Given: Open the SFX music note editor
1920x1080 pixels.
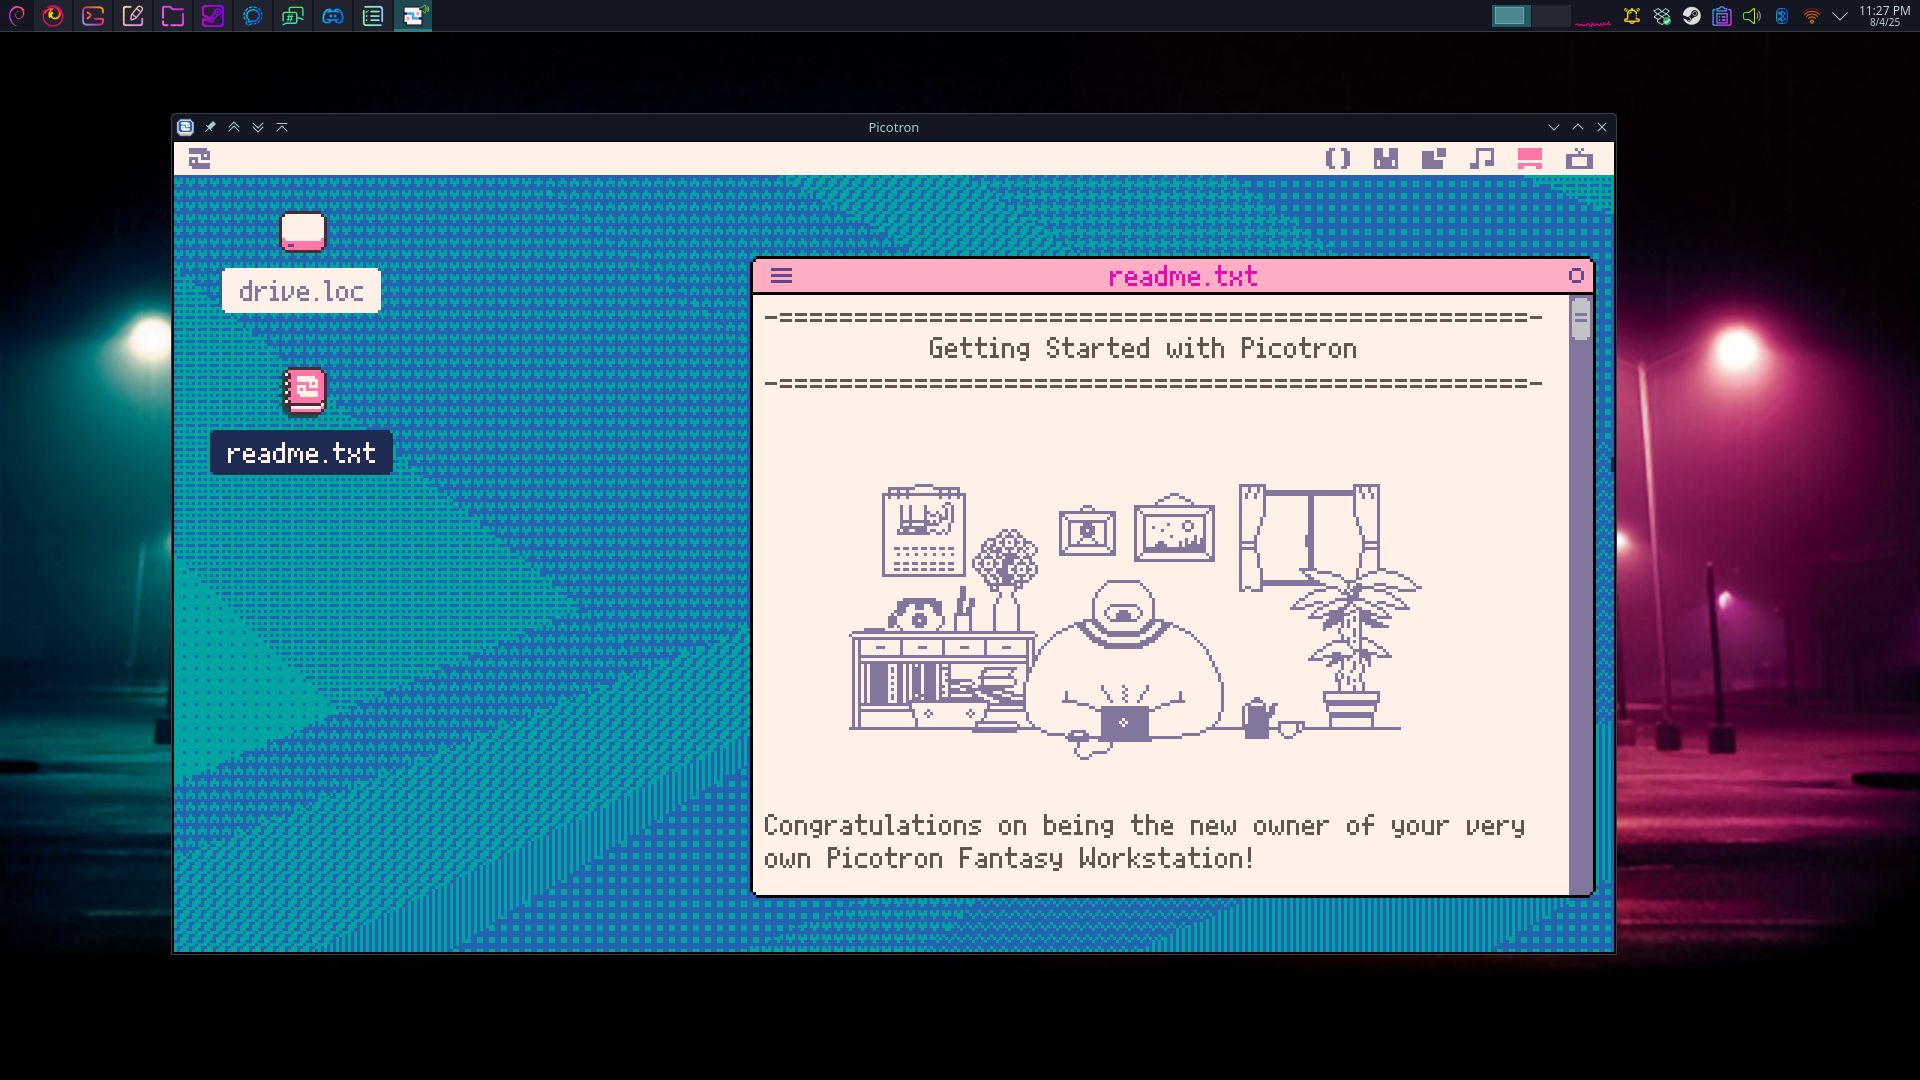Looking at the screenshot, I should click(1481, 159).
